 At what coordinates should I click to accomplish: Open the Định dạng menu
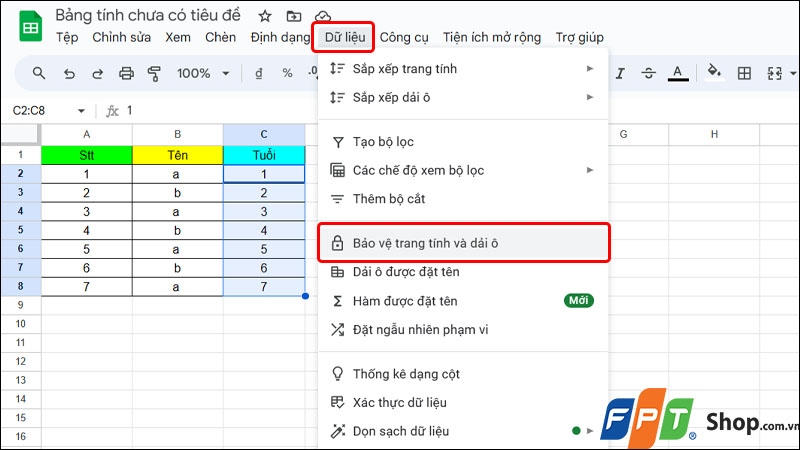pos(280,38)
